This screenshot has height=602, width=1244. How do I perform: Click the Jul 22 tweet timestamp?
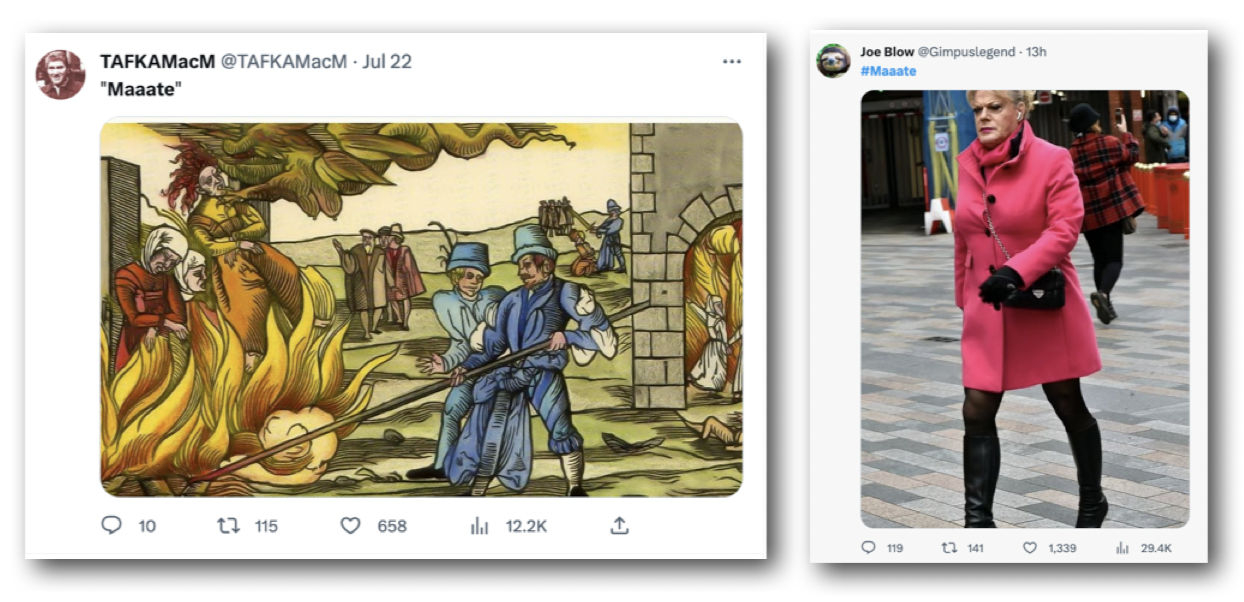pyautogui.click(x=387, y=62)
